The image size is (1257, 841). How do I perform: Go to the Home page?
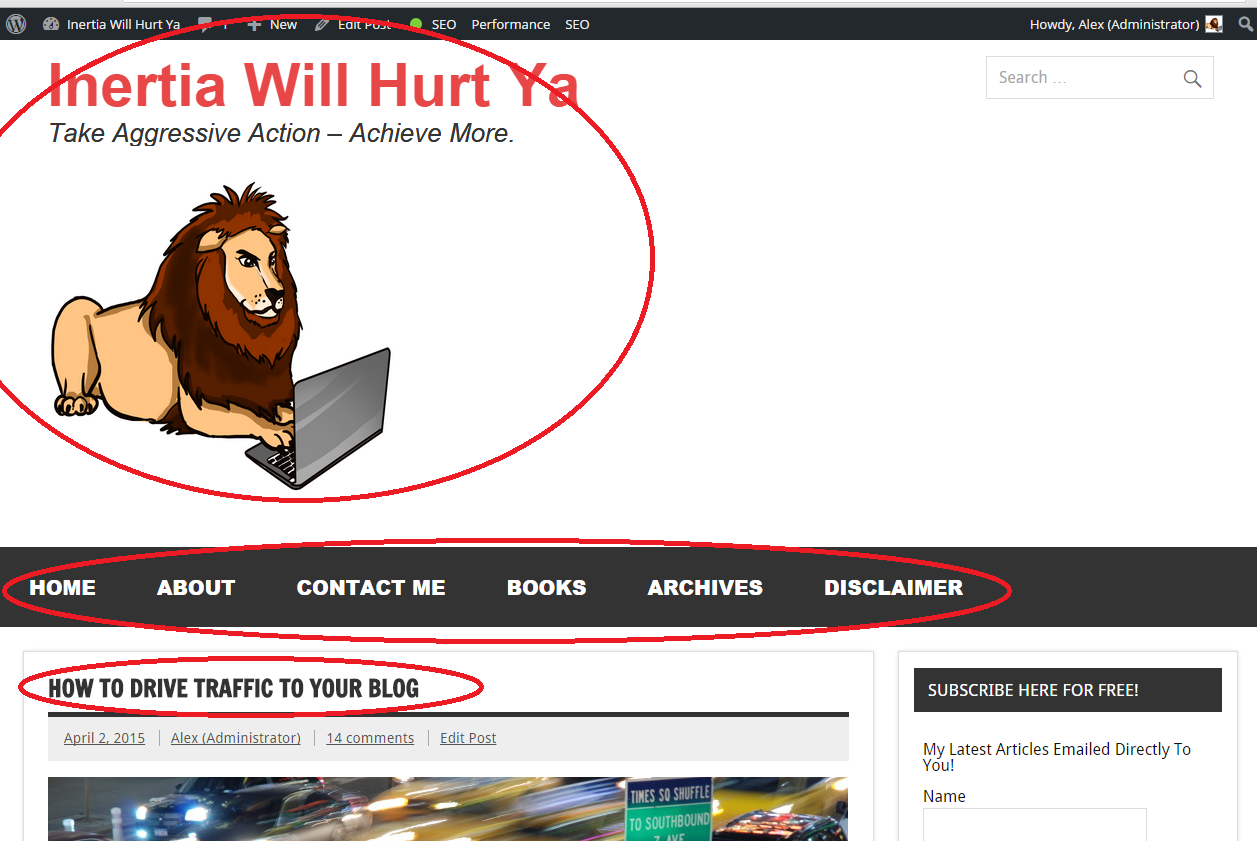(62, 588)
